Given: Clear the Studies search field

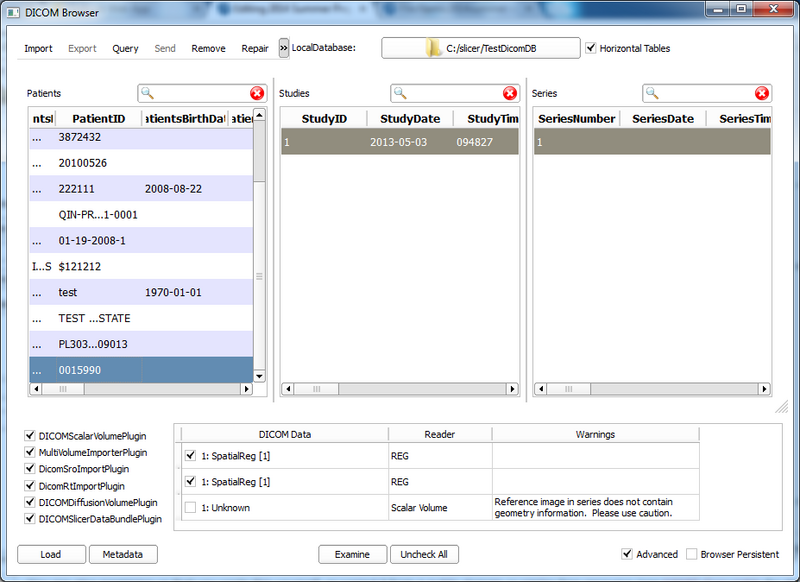Looking at the screenshot, I should [510, 93].
